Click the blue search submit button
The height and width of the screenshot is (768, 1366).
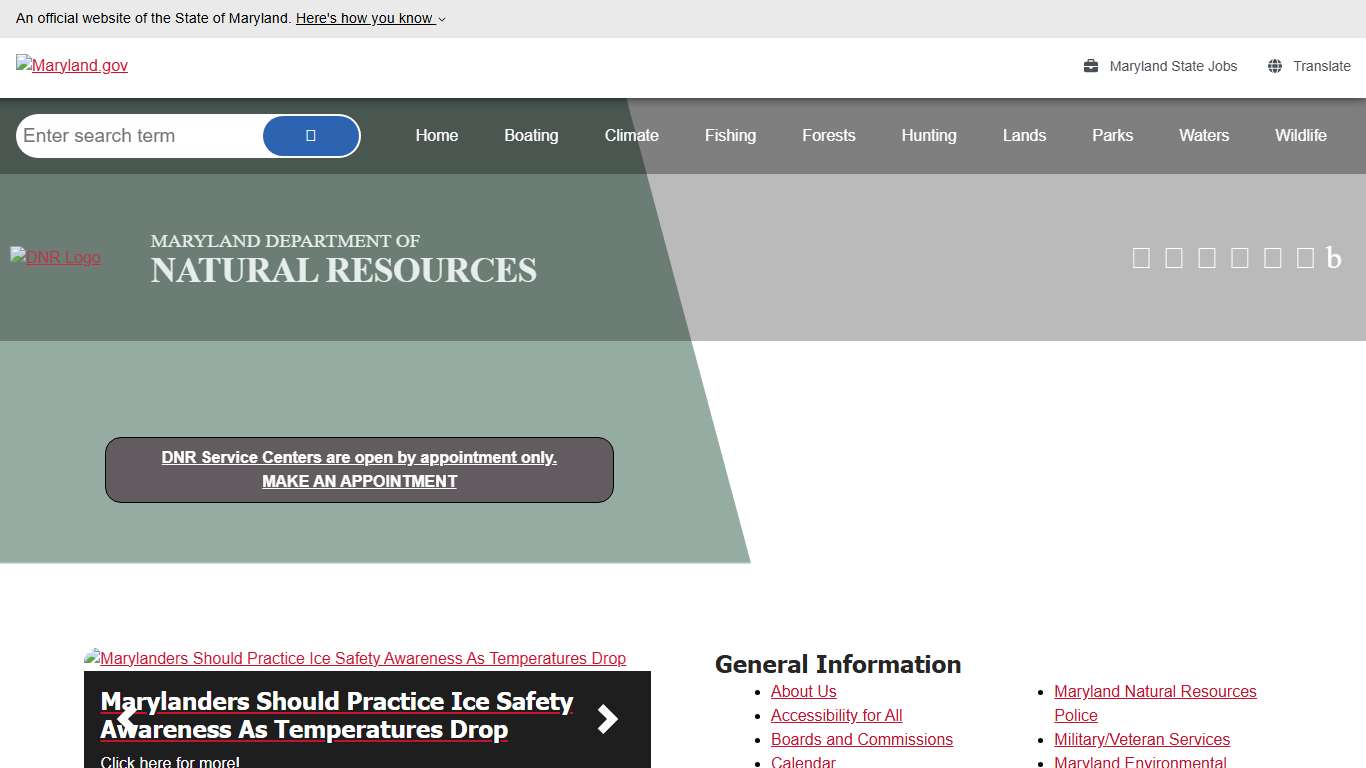click(x=311, y=136)
